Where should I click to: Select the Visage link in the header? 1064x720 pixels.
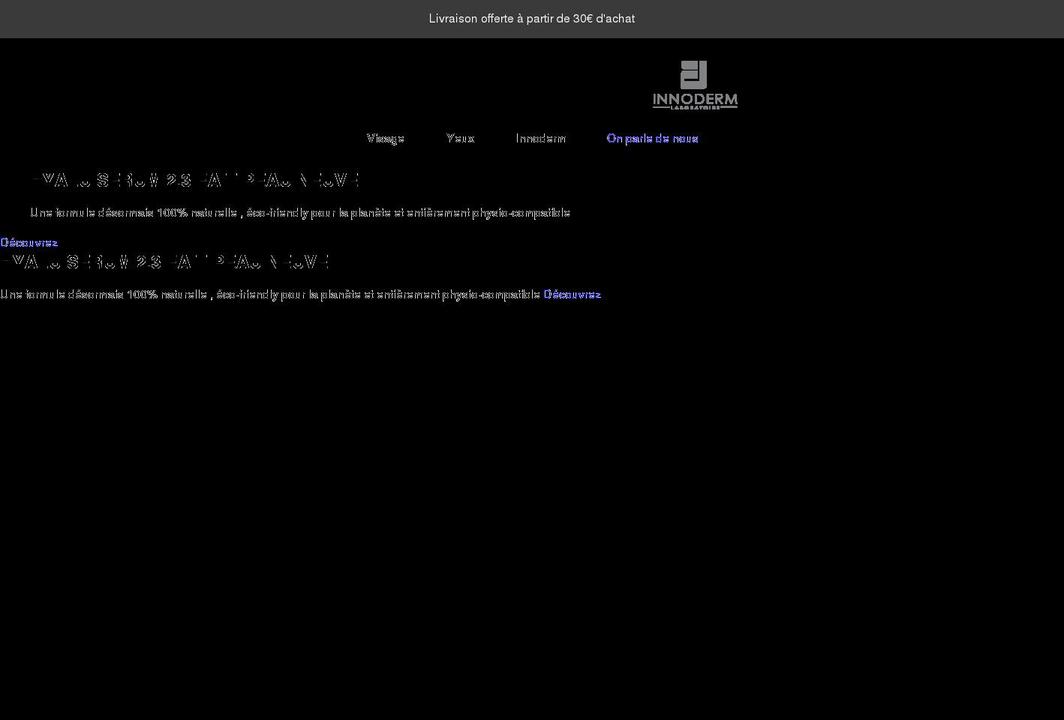(386, 138)
